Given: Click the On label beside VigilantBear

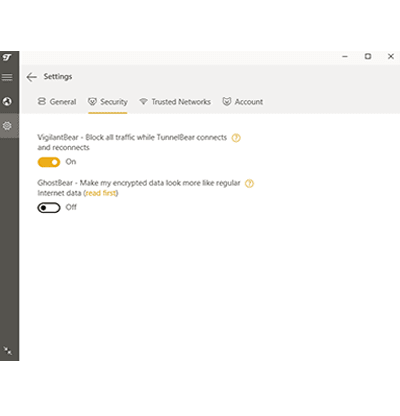Looking at the screenshot, I should click(x=71, y=162).
